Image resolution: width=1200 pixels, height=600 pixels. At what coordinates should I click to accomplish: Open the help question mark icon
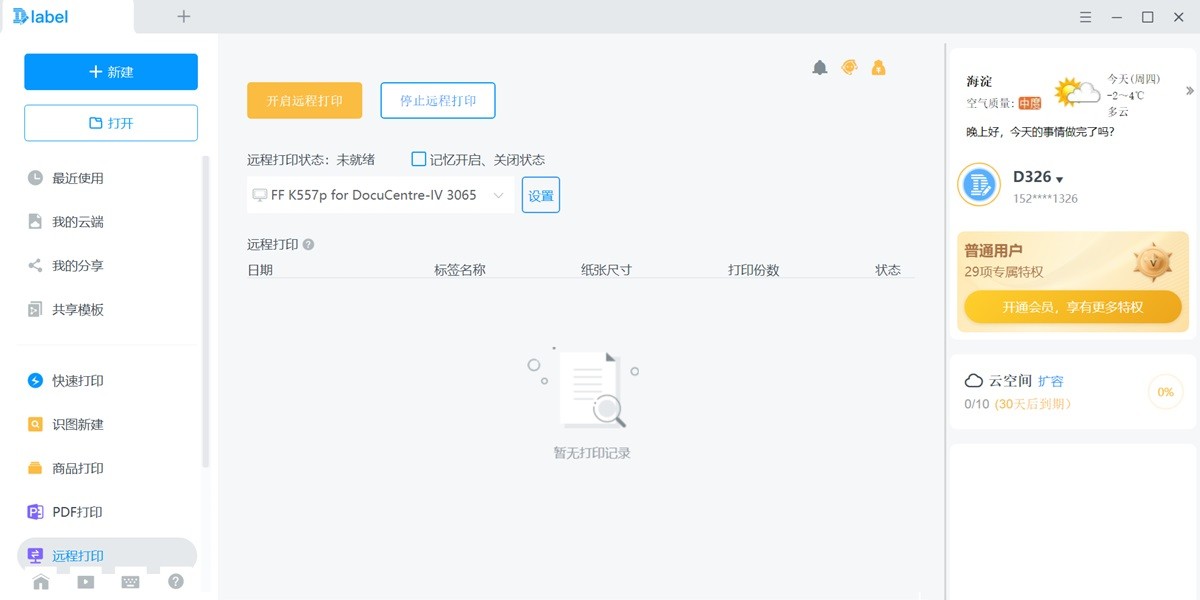(x=175, y=582)
